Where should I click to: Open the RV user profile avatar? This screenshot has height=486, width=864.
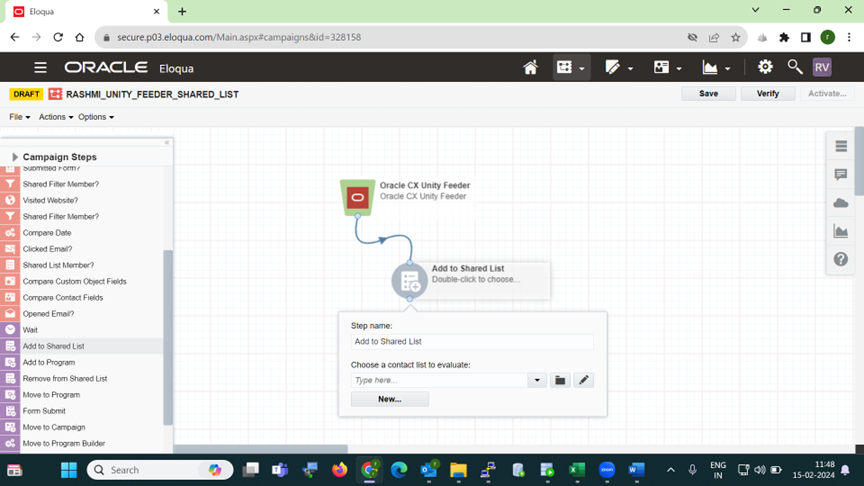822,67
